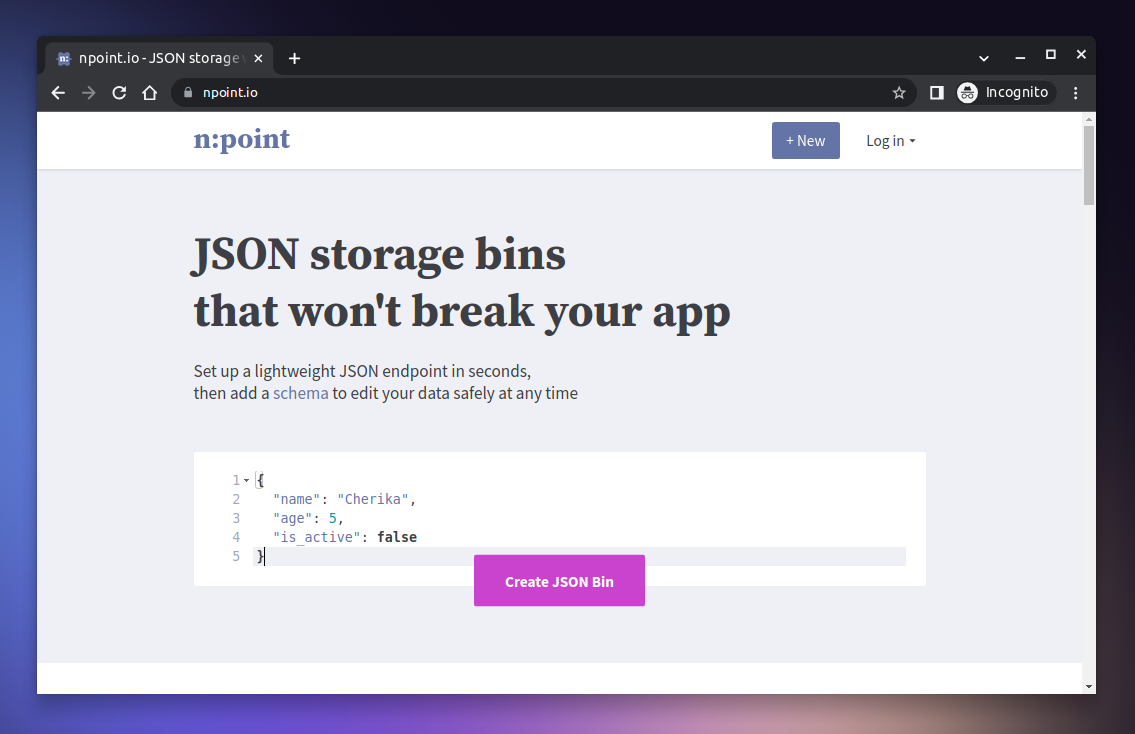Reload the npoint.io page
The width and height of the screenshot is (1135, 734).
(119, 93)
